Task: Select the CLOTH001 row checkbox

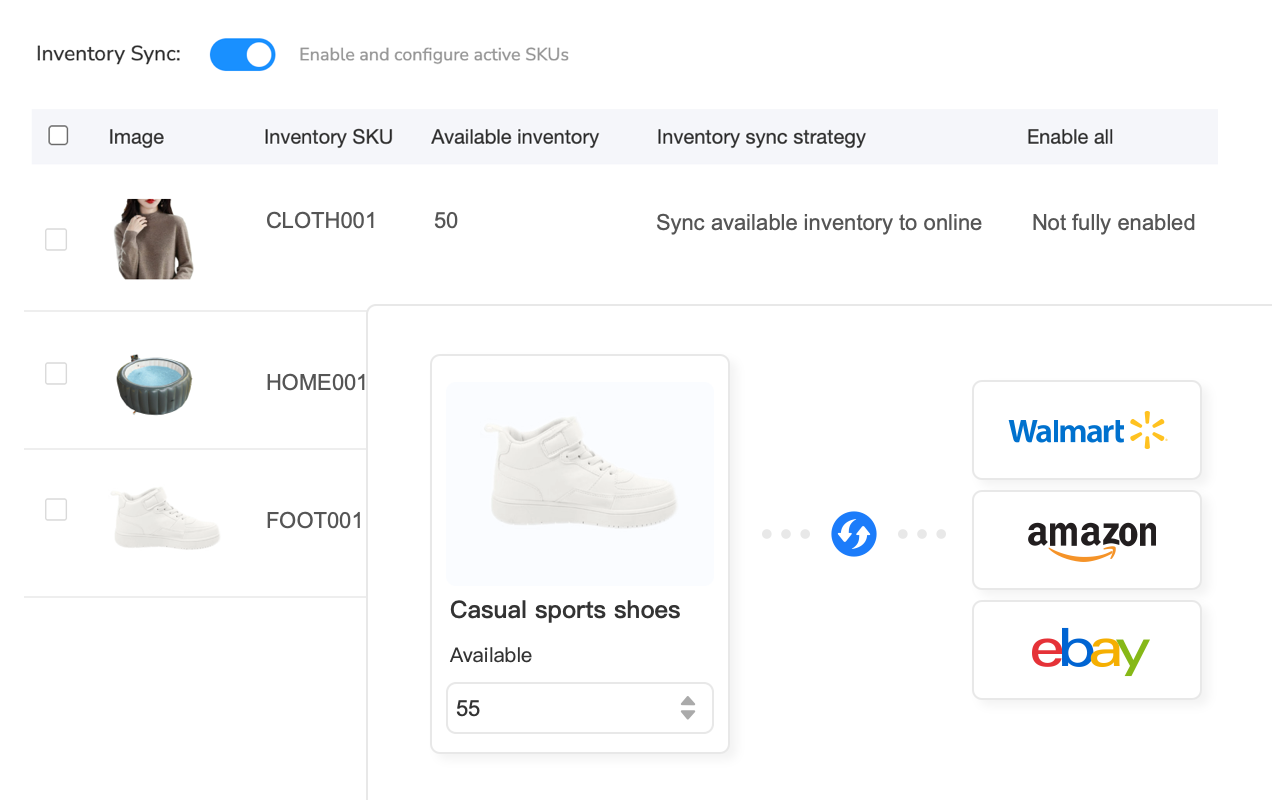Action: pyautogui.click(x=56, y=239)
